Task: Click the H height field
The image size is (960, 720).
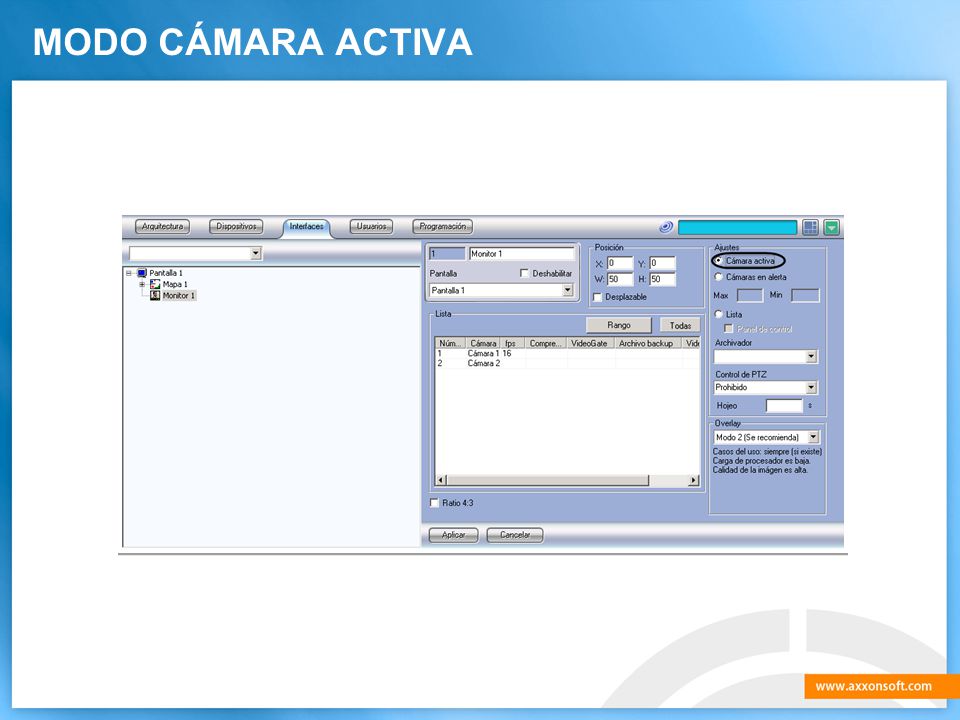Action: 662,279
